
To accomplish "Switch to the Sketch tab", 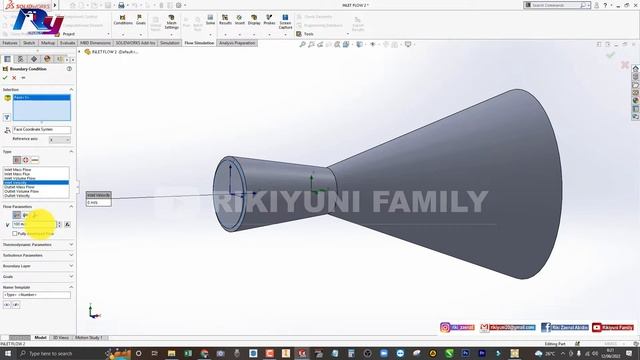I will pos(29,43).
